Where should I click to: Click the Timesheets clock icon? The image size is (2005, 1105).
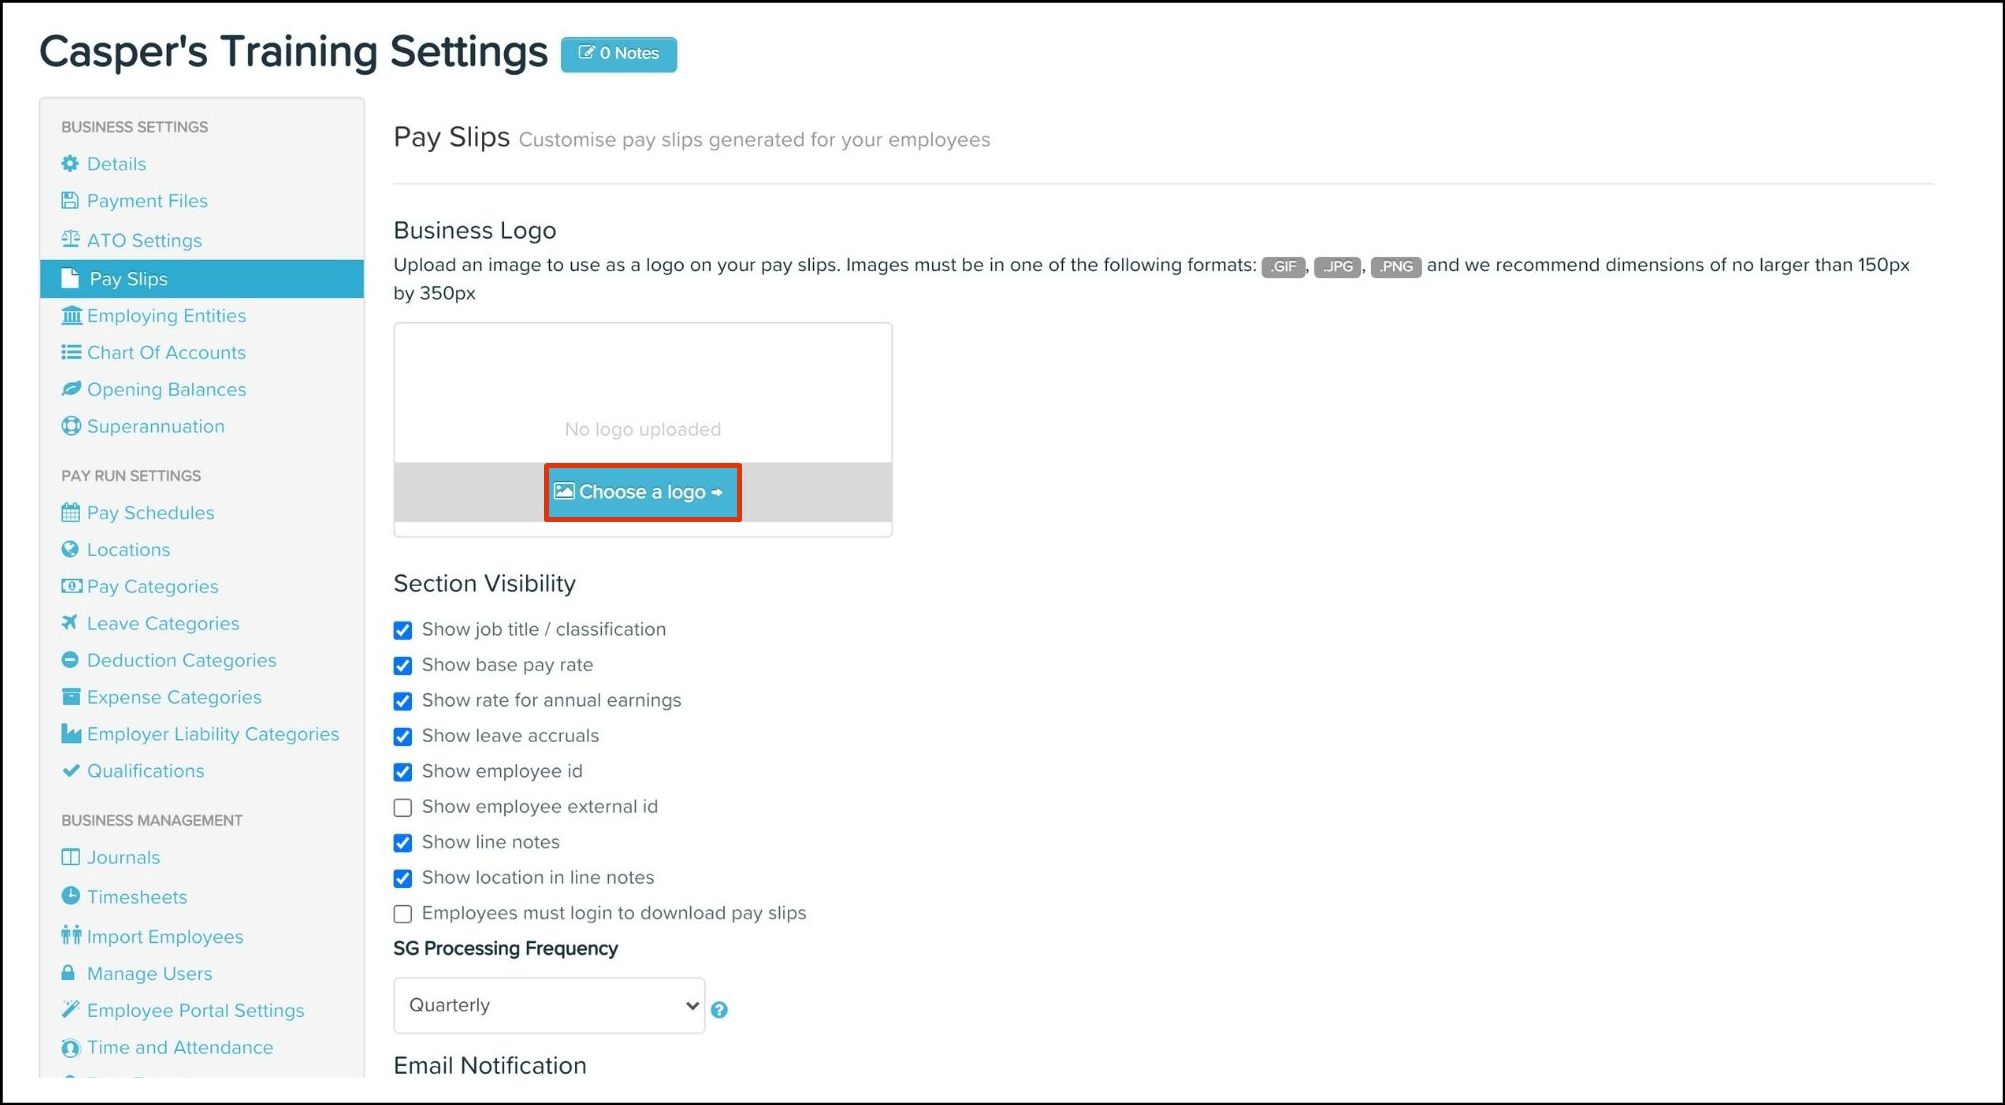tap(70, 896)
